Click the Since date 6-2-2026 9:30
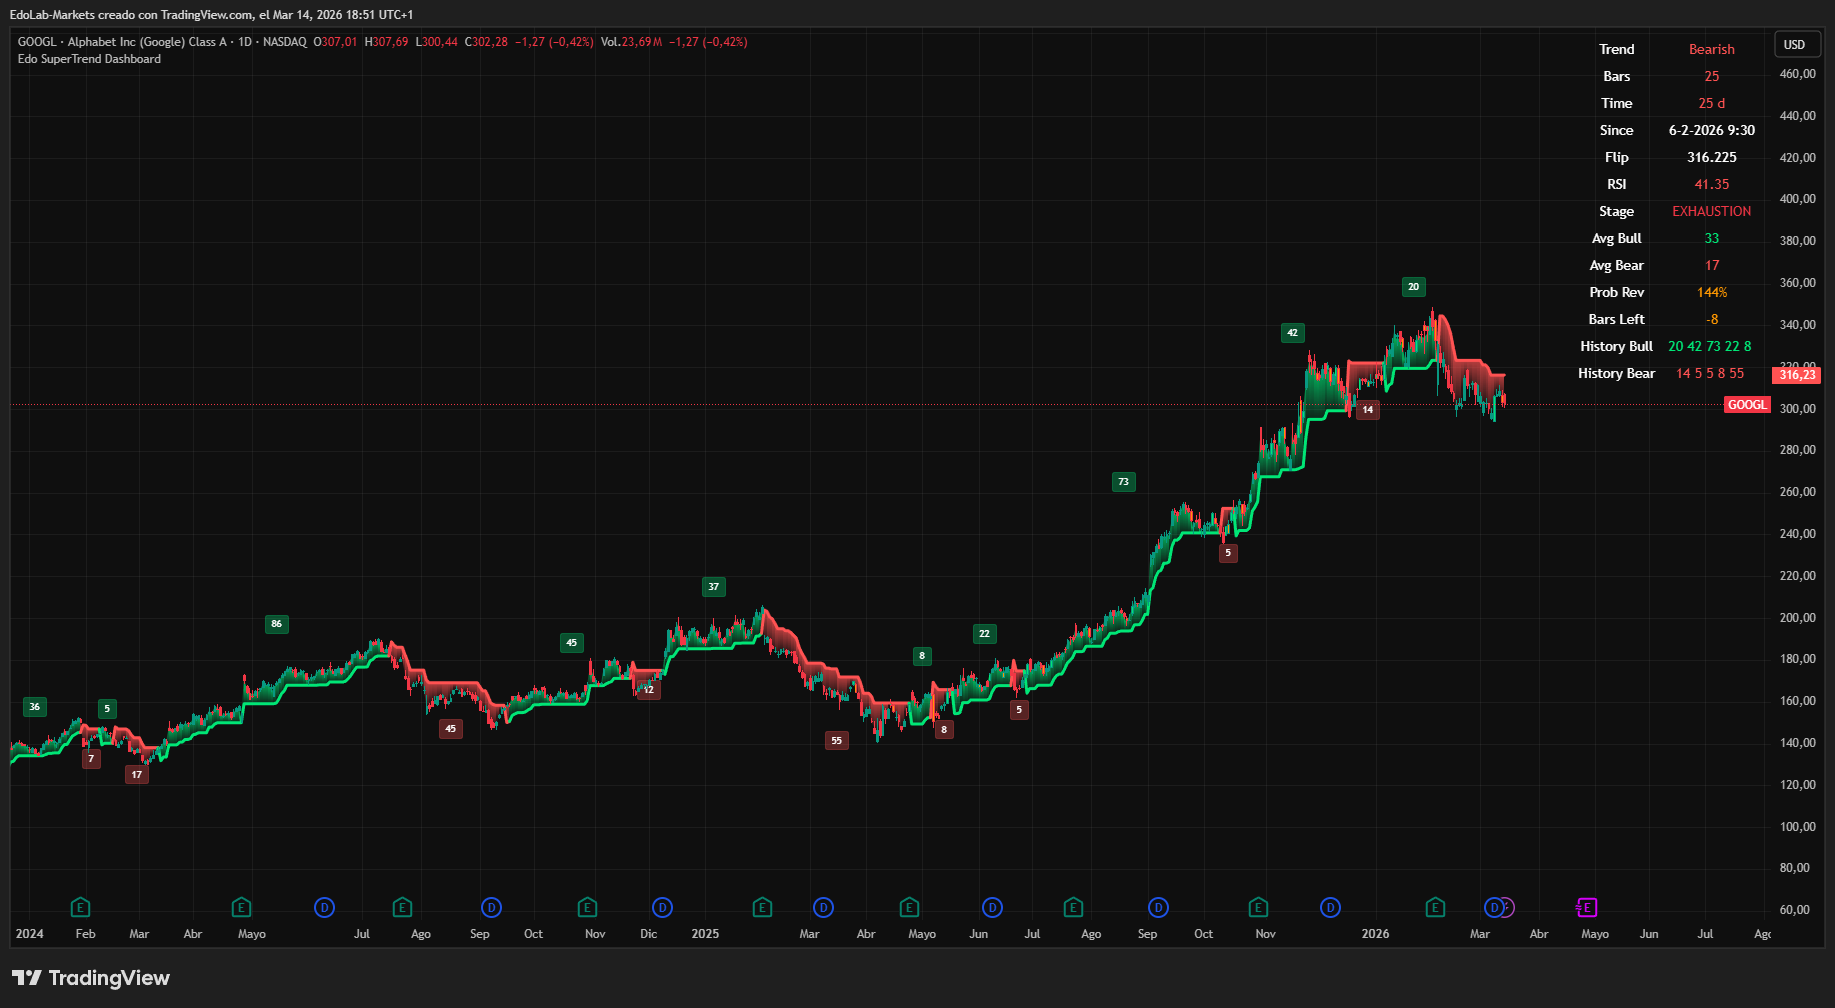Screen dimensions: 1835x1008 (x=1712, y=130)
